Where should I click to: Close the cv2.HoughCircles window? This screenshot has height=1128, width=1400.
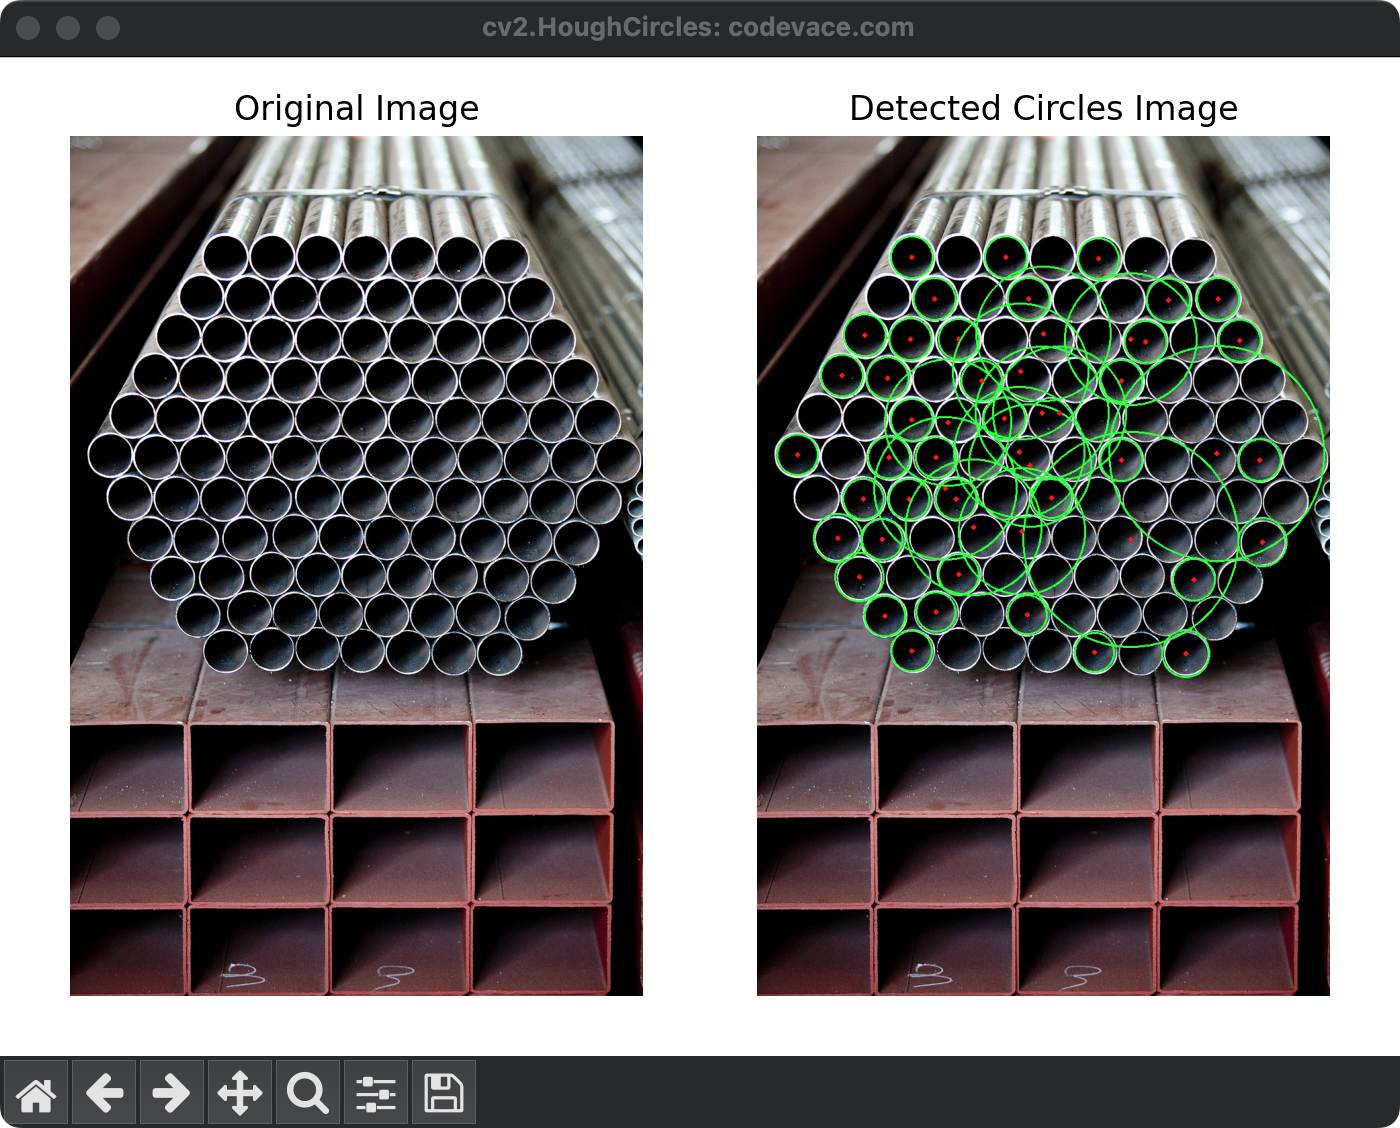point(28,28)
